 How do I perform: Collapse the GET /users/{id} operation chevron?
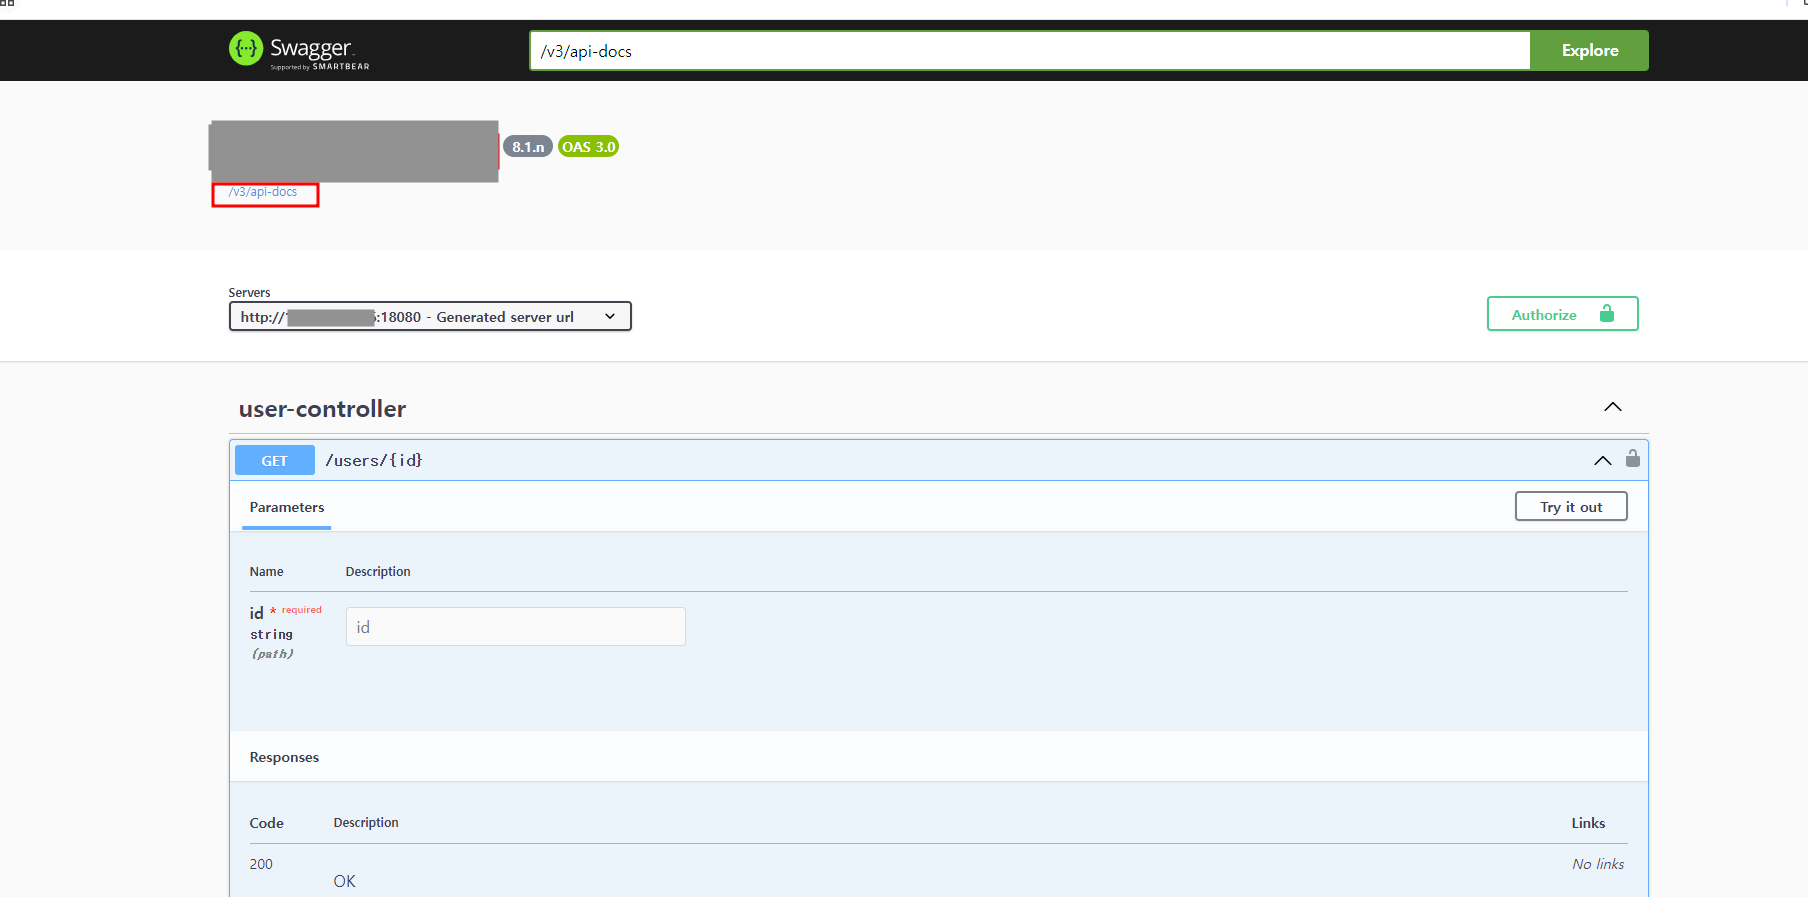[1602, 460]
